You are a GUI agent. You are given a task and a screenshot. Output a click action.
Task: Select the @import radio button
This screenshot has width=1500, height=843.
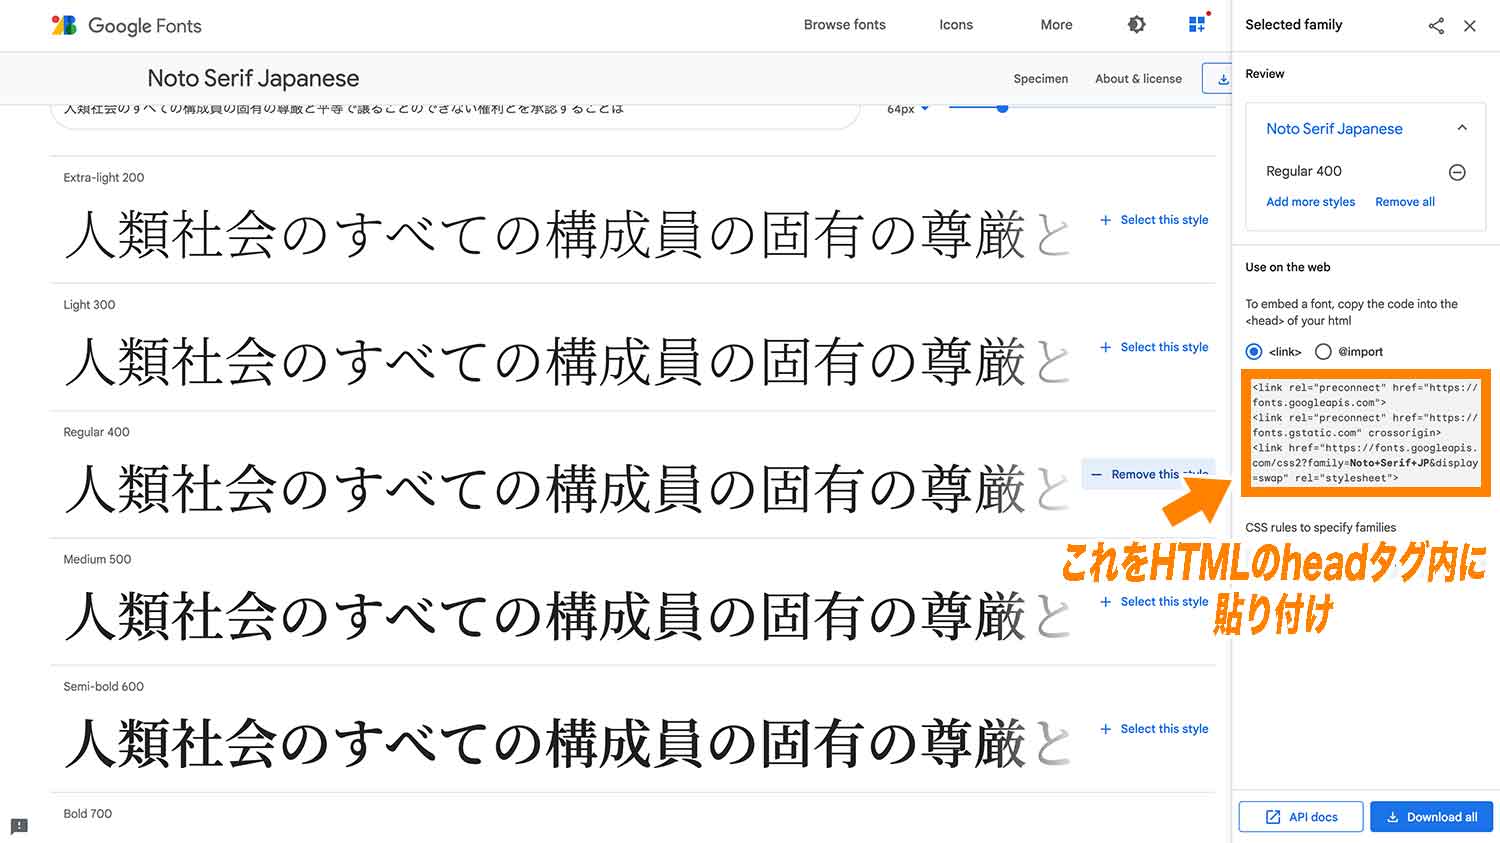coord(1323,351)
